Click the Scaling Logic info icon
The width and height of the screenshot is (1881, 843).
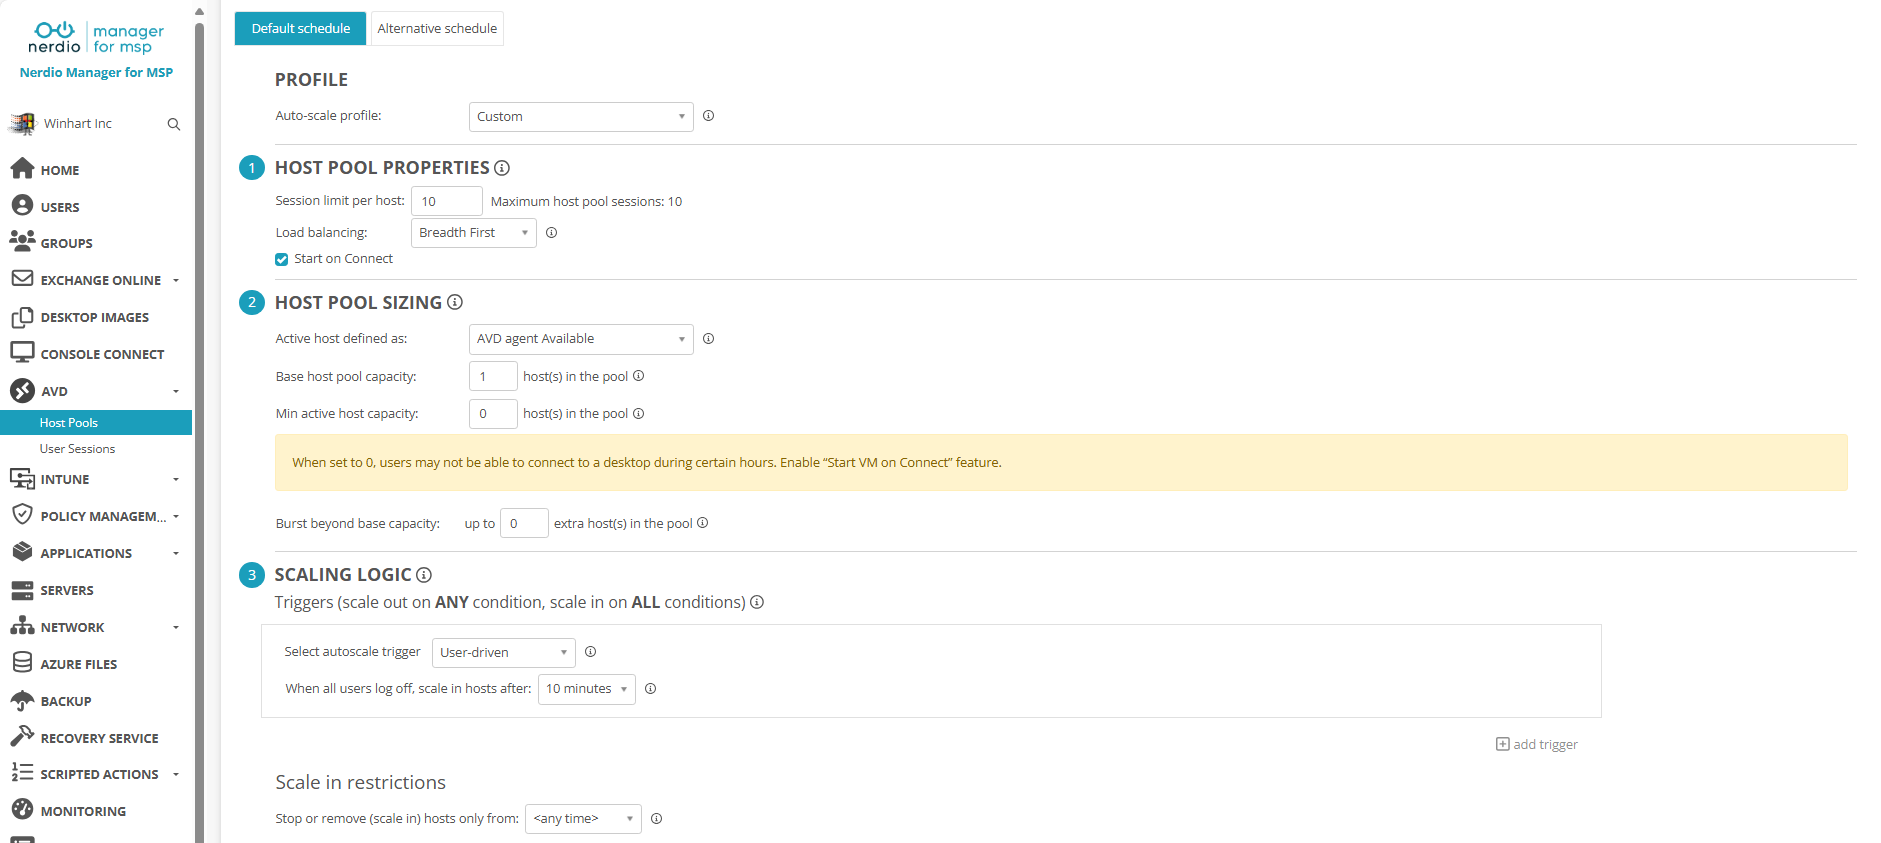pyautogui.click(x=424, y=575)
